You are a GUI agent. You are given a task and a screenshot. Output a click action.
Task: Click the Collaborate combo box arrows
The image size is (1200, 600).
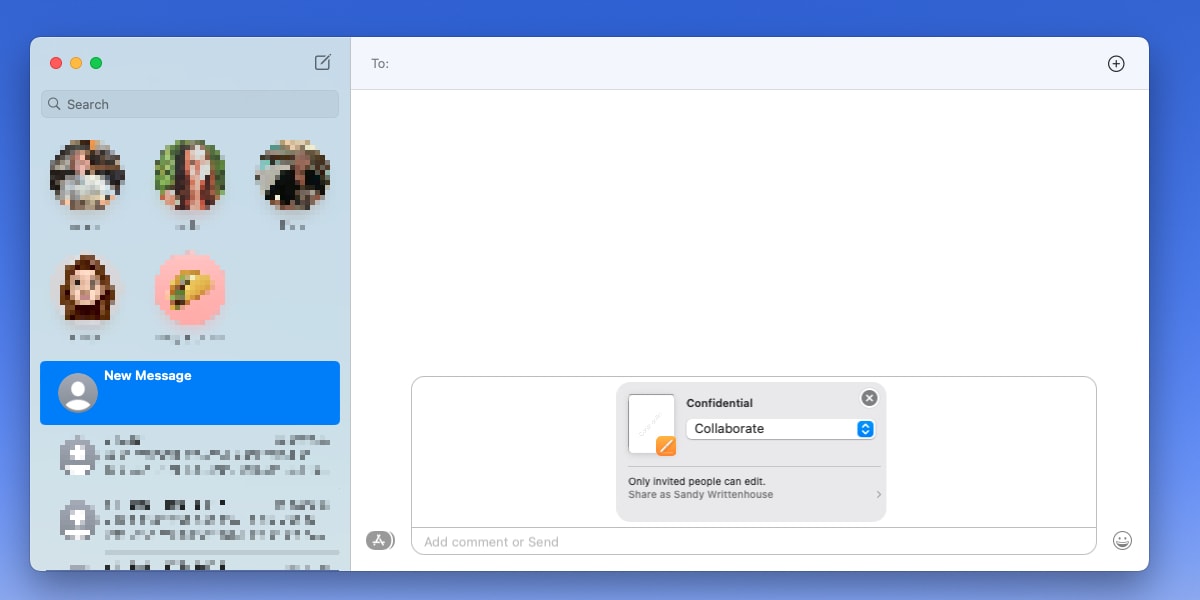point(864,428)
